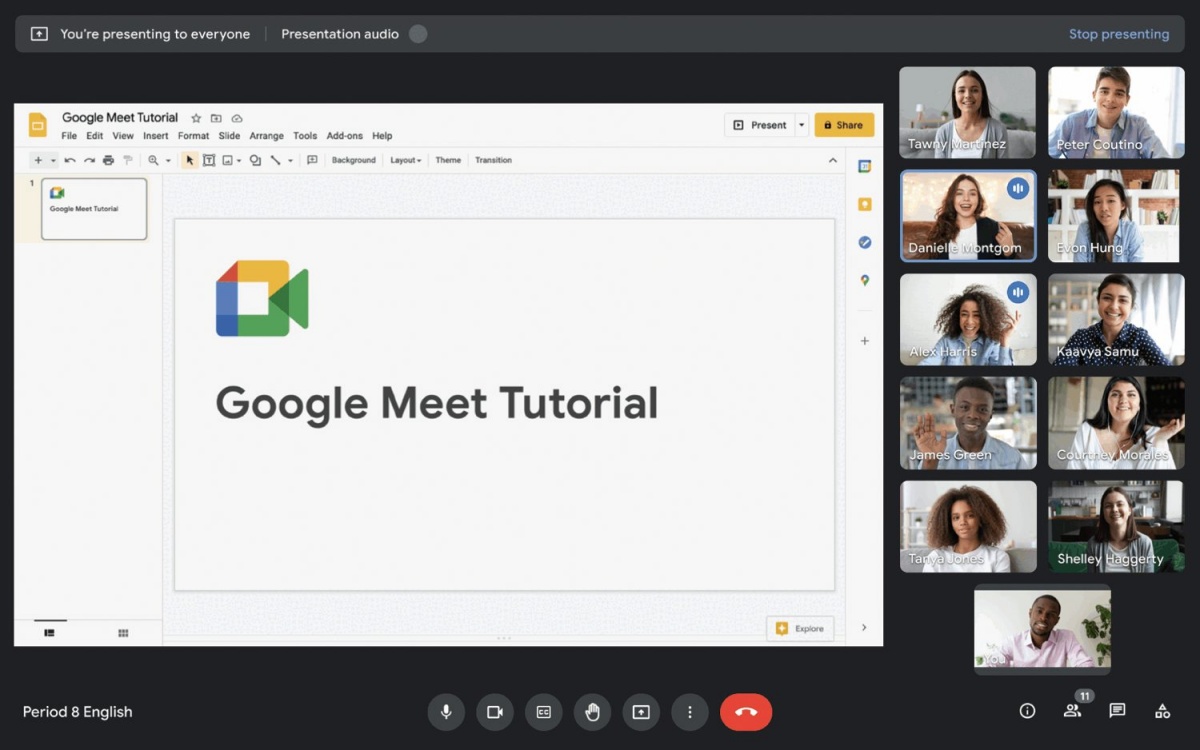
Task: Click the Background button
Action: coord(354,160)
